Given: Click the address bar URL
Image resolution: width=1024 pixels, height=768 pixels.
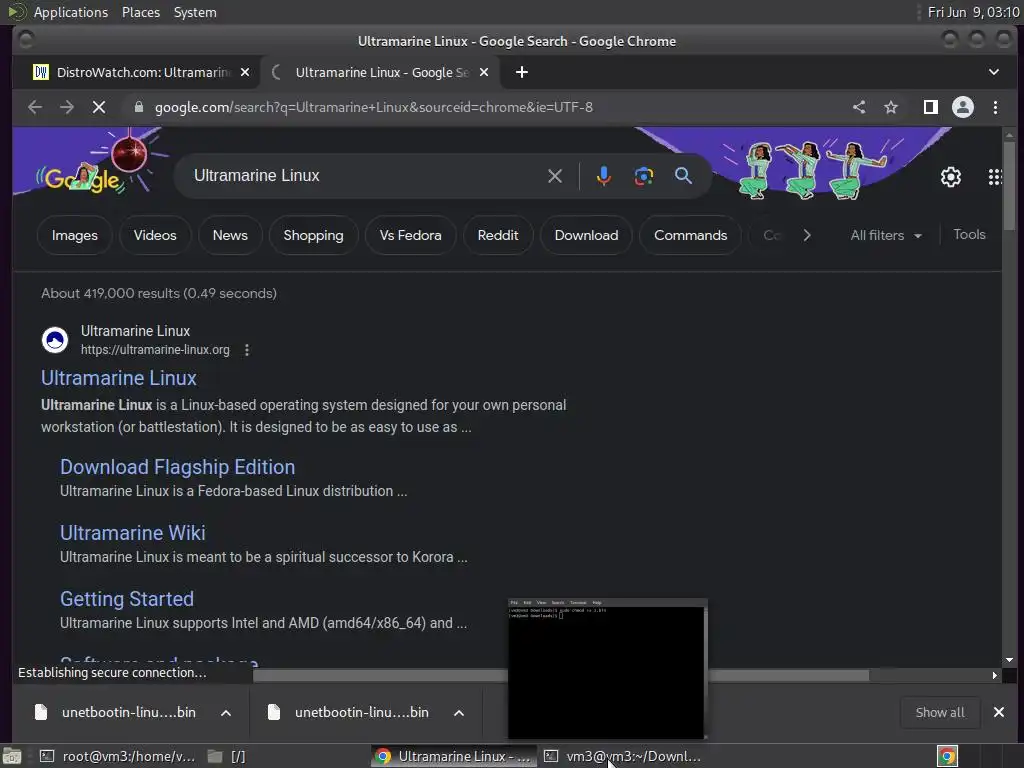Looking at the screenshot, I should pos(374,107).
